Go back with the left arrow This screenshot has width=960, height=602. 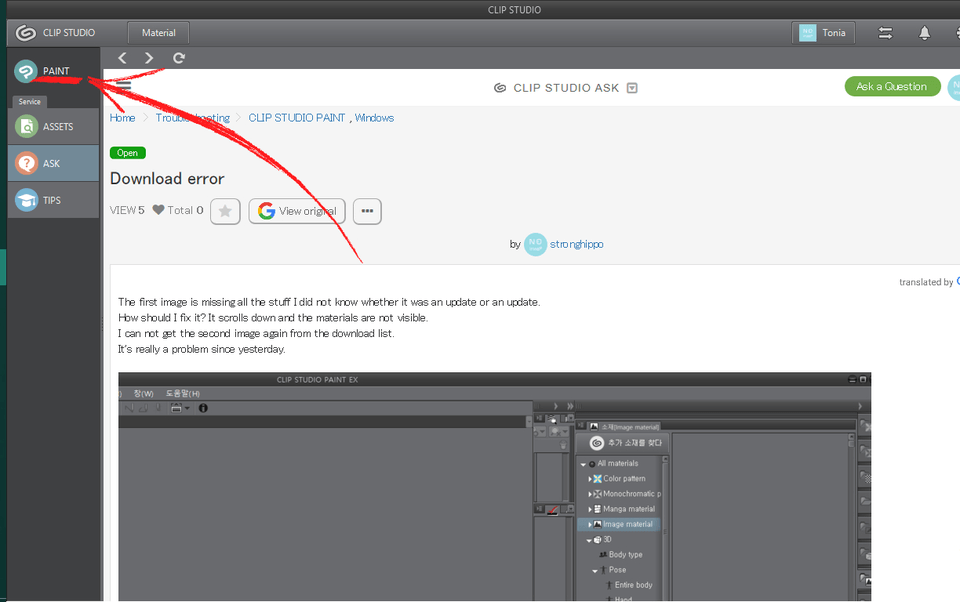122,58
